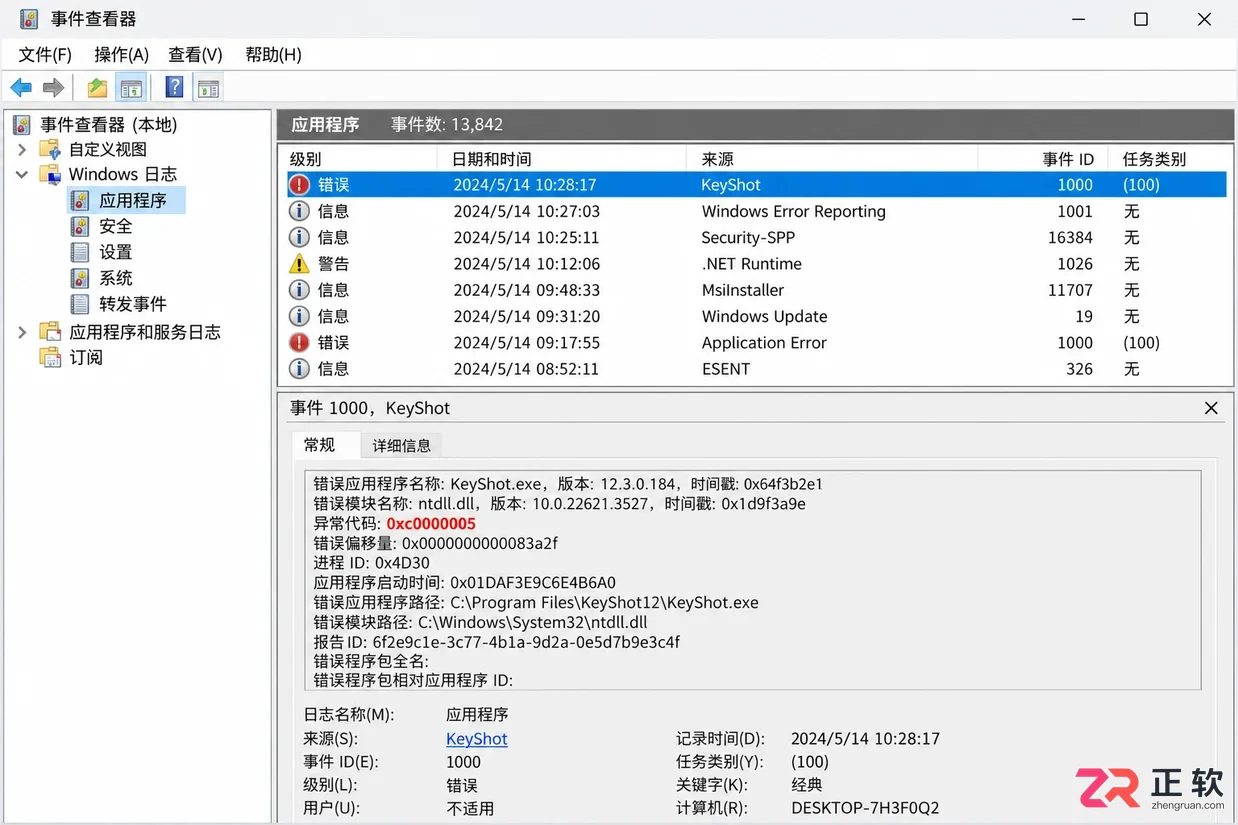Sort by the 日期和时间 column header

pyautogui.click(x=562, y=159)
